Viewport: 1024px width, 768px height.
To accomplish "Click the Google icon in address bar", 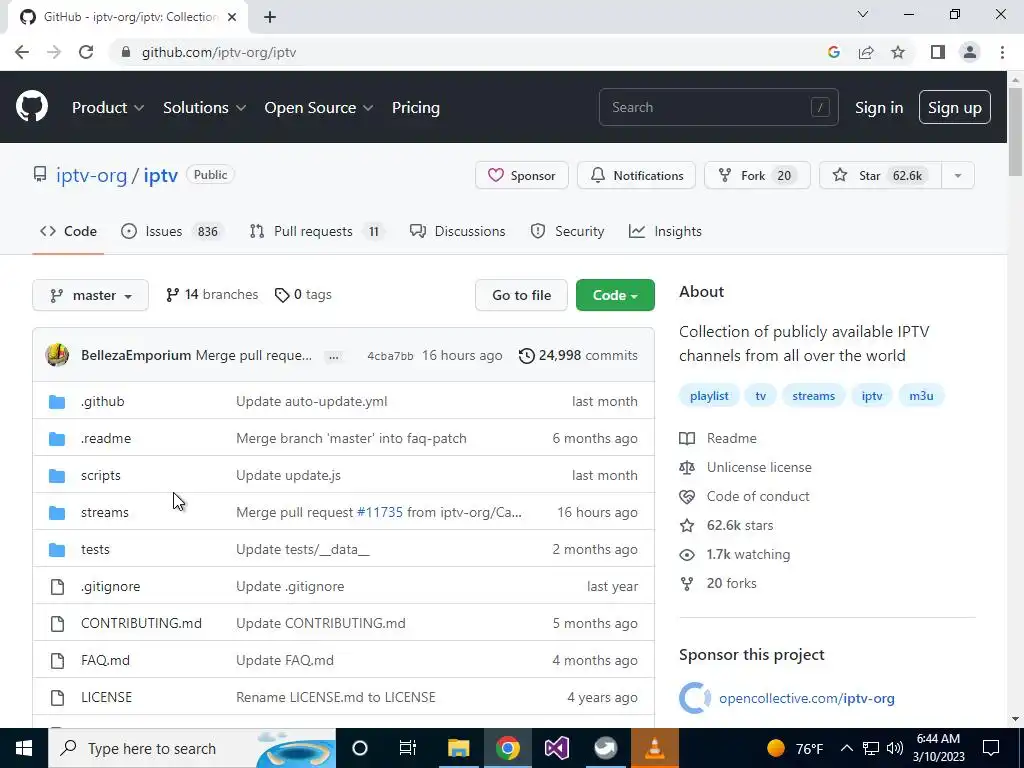I will click(833, 52).
